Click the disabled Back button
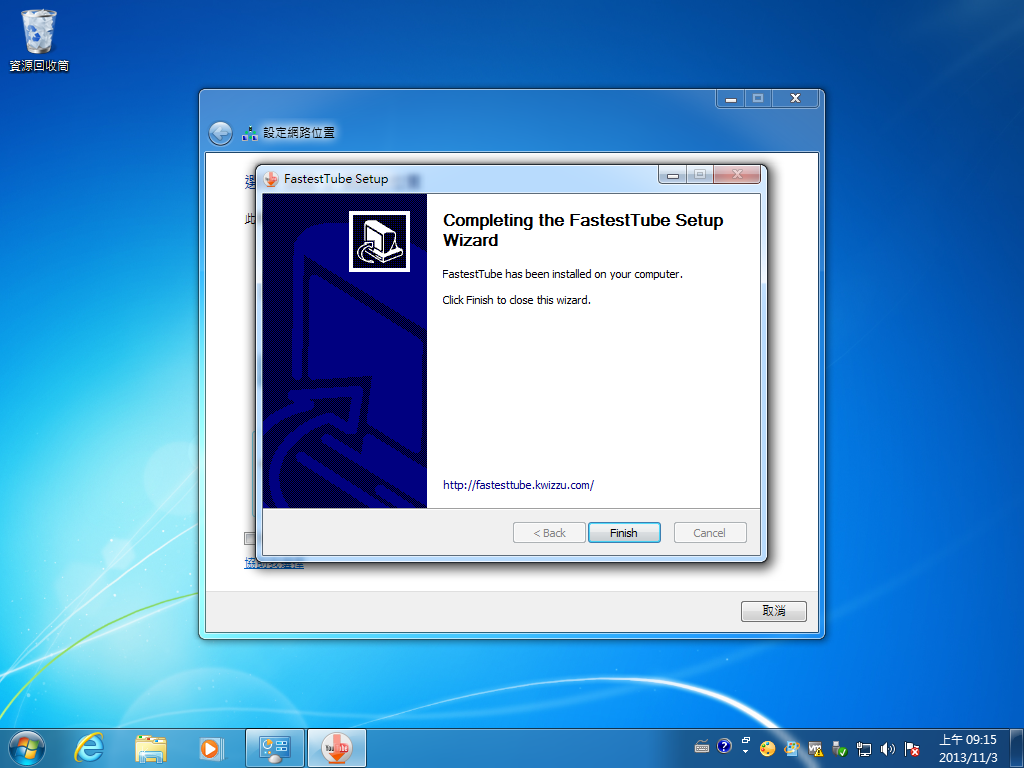The height and width of the screenshot is (768, 1024). click(x=549, y=532)
